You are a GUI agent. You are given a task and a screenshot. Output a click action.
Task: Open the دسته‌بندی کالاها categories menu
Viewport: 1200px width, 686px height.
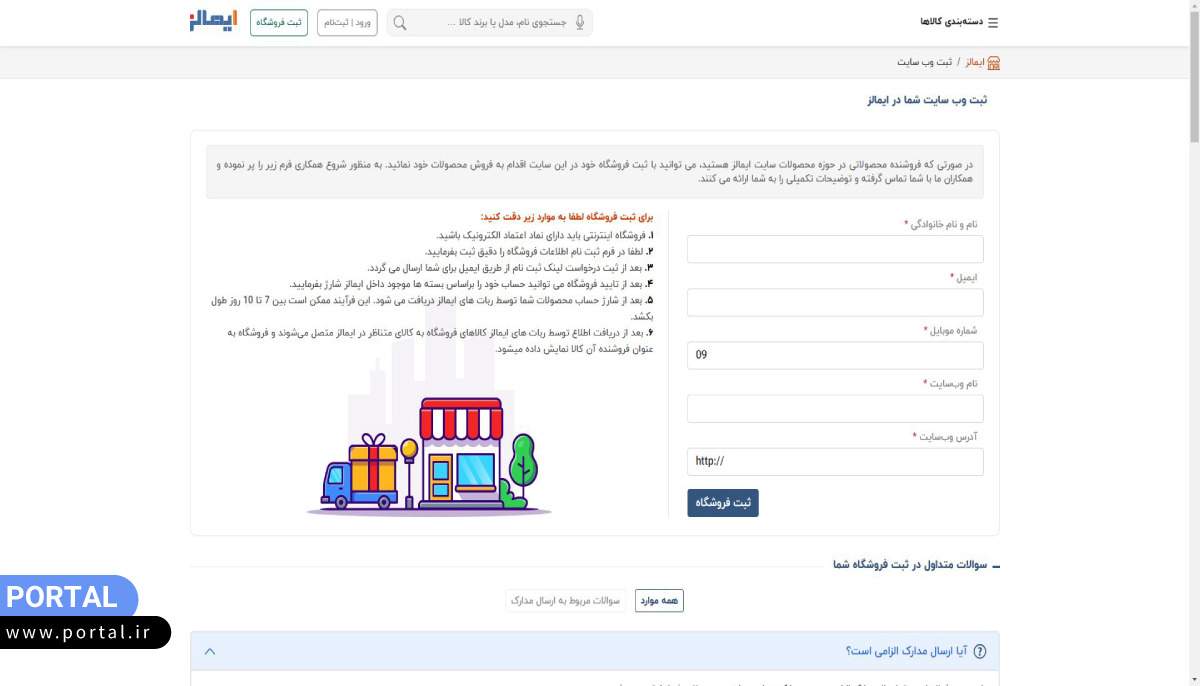(952, 22)
